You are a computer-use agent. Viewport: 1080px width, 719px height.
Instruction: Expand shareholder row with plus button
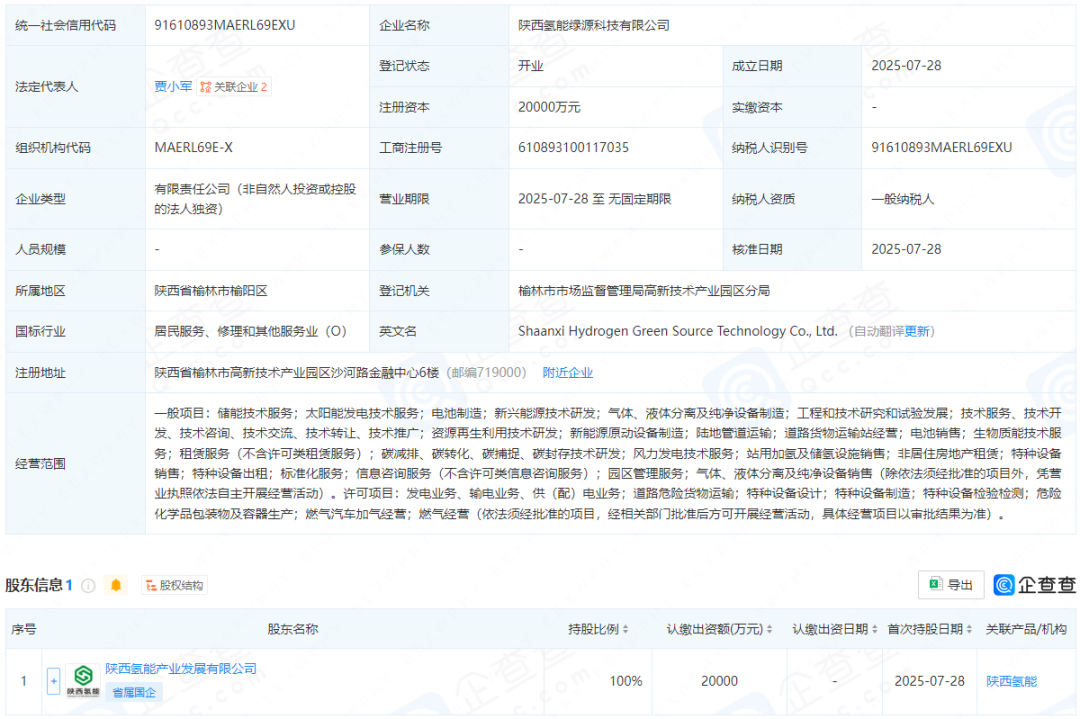click(54, 681)
